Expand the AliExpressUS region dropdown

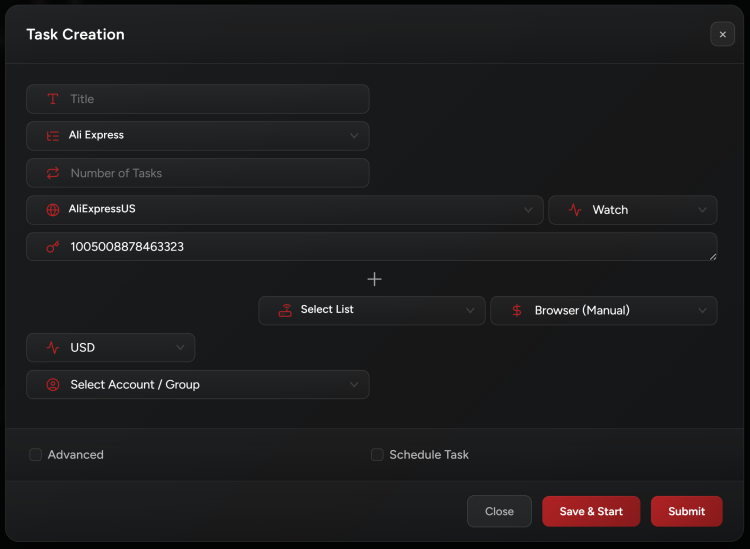[285, 210]
